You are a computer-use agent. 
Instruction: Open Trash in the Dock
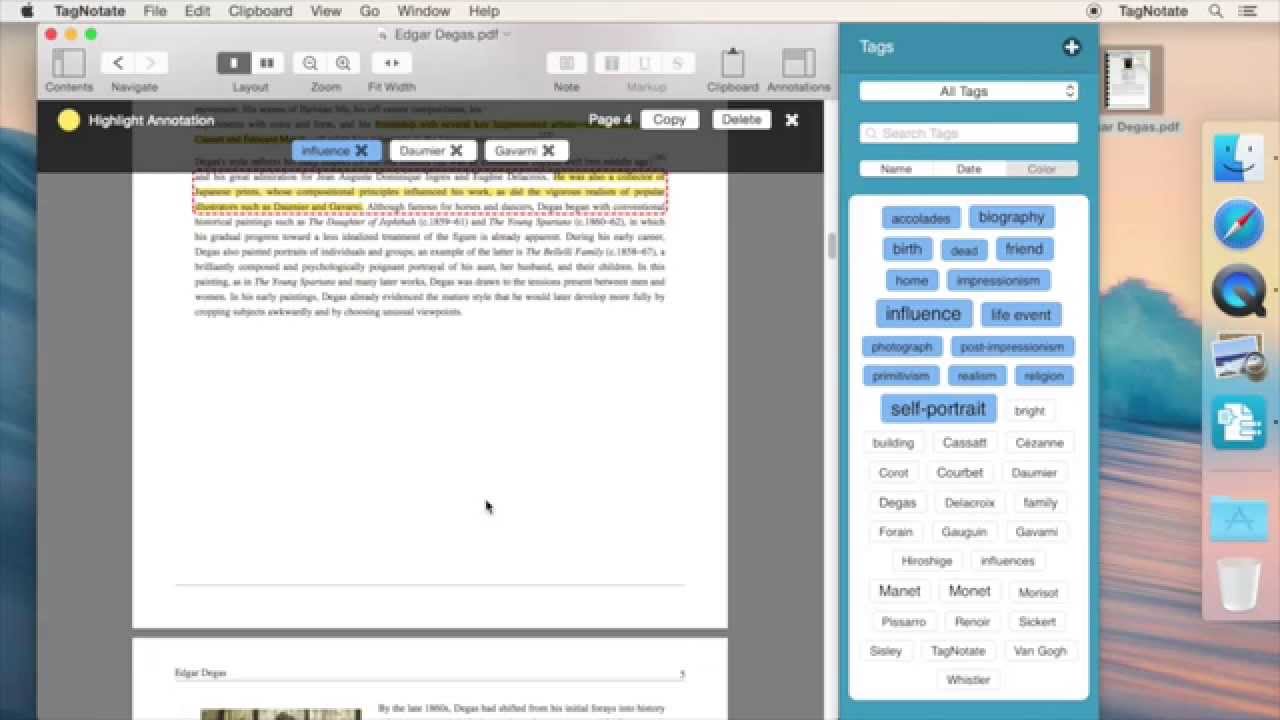1240,584
